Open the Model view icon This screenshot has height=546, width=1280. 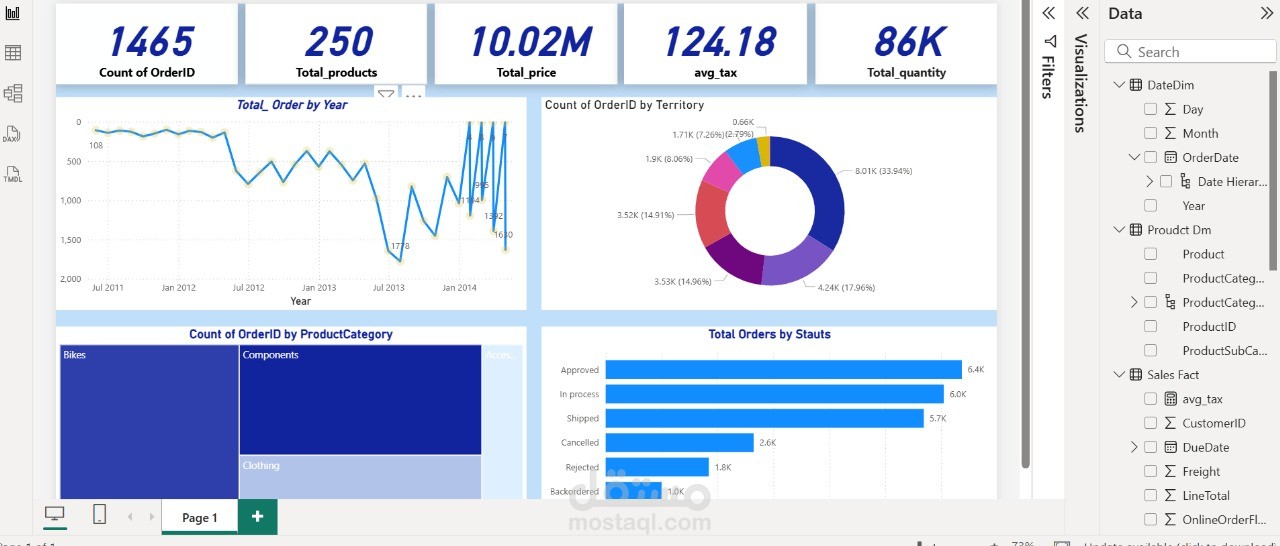[13, 93]
